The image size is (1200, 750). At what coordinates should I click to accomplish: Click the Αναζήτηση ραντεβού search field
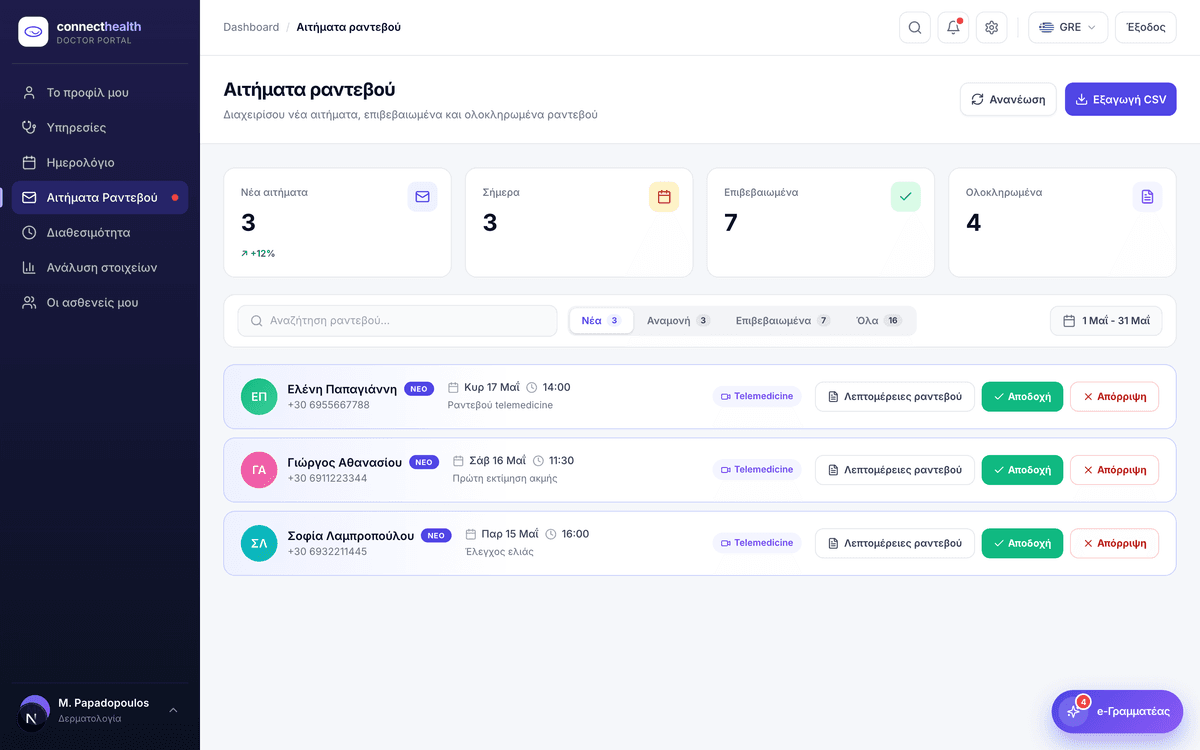pyautogui.click(x=397, y=321)
